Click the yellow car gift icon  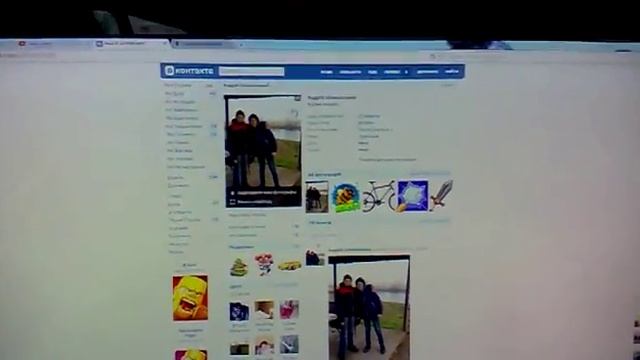click(289, 266)
